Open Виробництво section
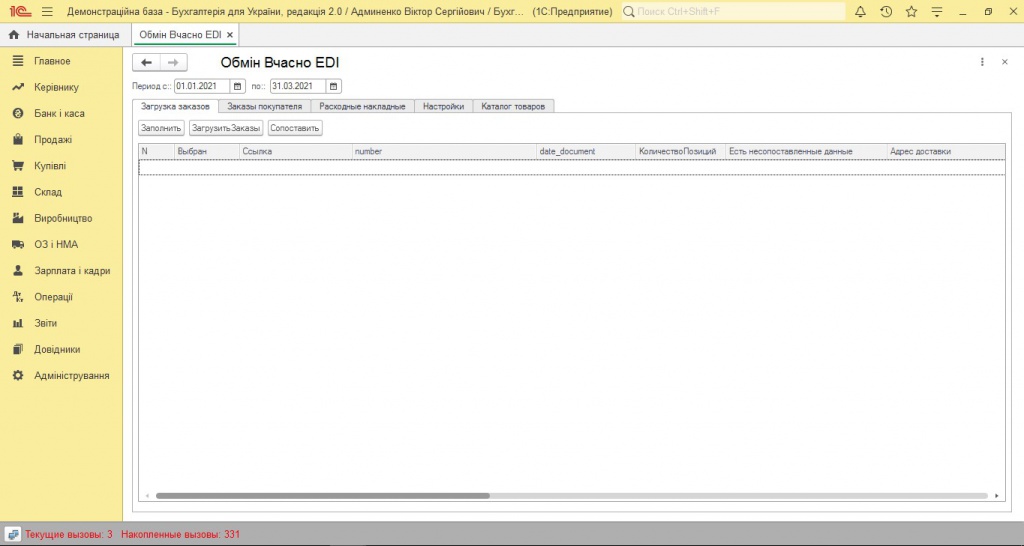The width and height of the screenshot is (1024, 546). tap(61, 218)
